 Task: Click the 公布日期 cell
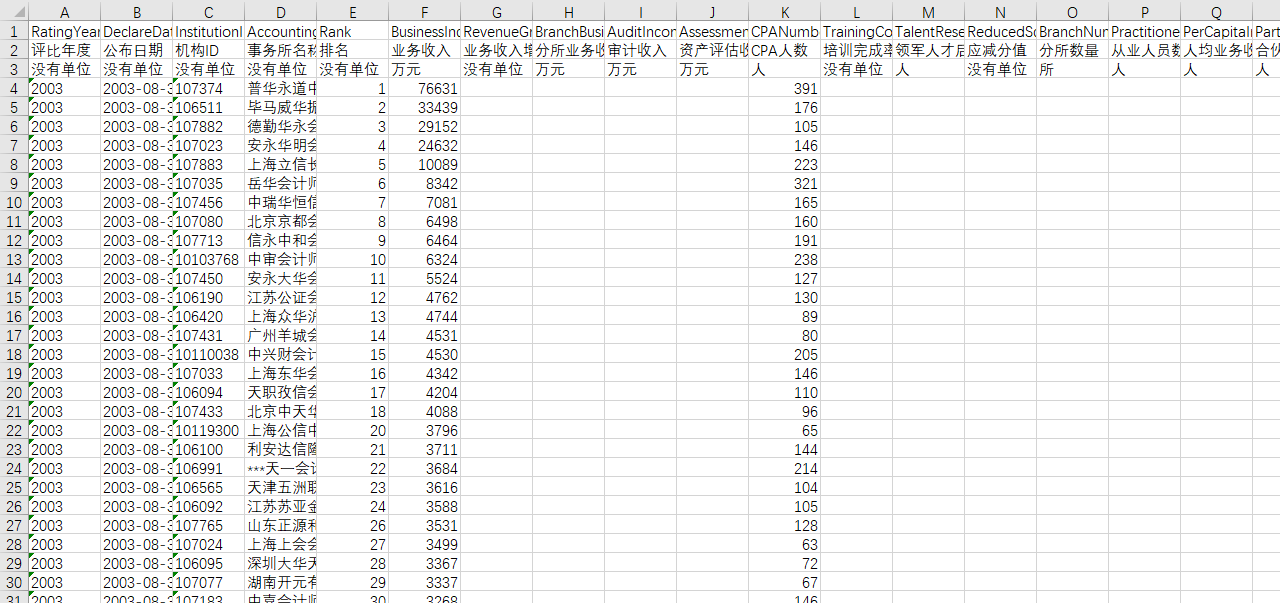tap(137, 50)
